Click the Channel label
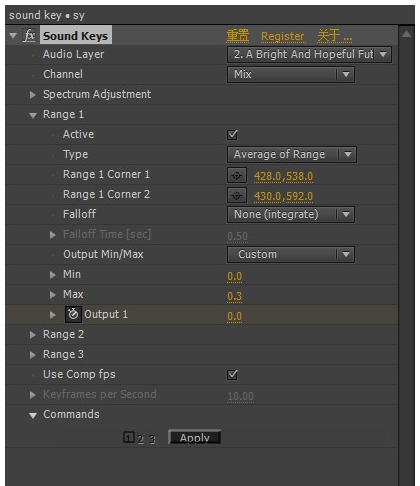The height and width of the screenshot is (486, 420). pyautogui.click(x=63, y=74)
